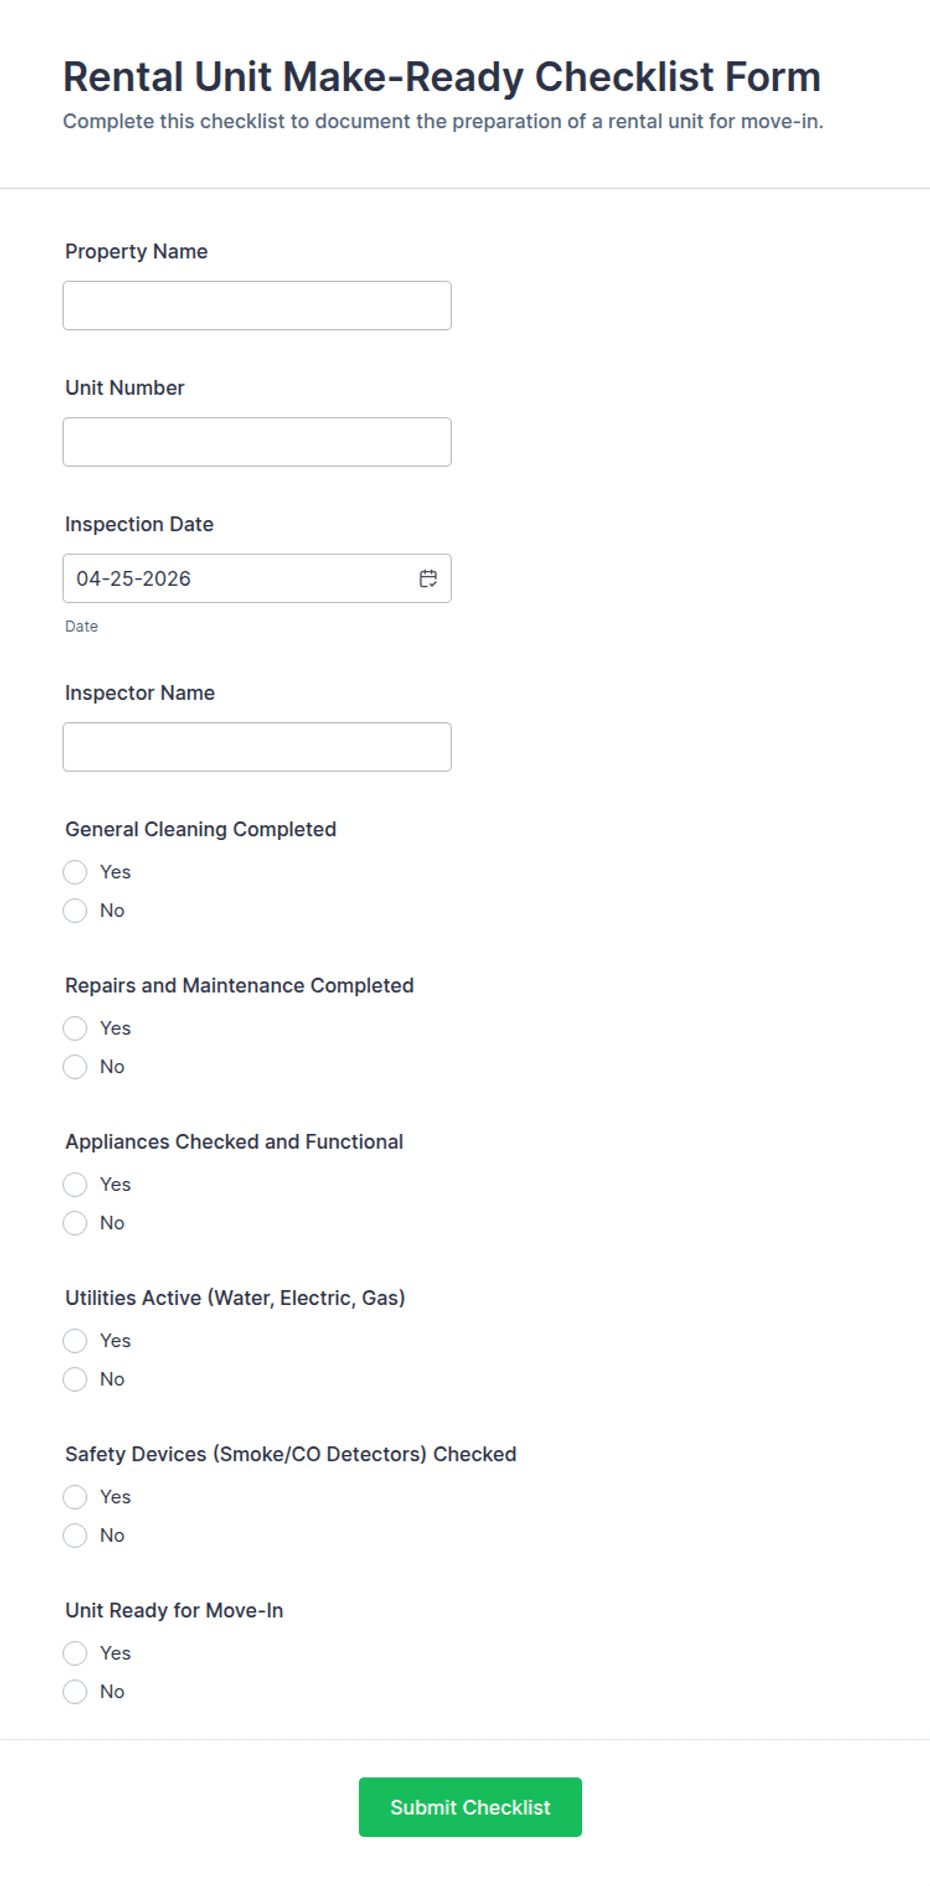Mark No for Appliances Checked and Functional
This screenshot has width=930, height=1886.
(x=75, y=1223)
